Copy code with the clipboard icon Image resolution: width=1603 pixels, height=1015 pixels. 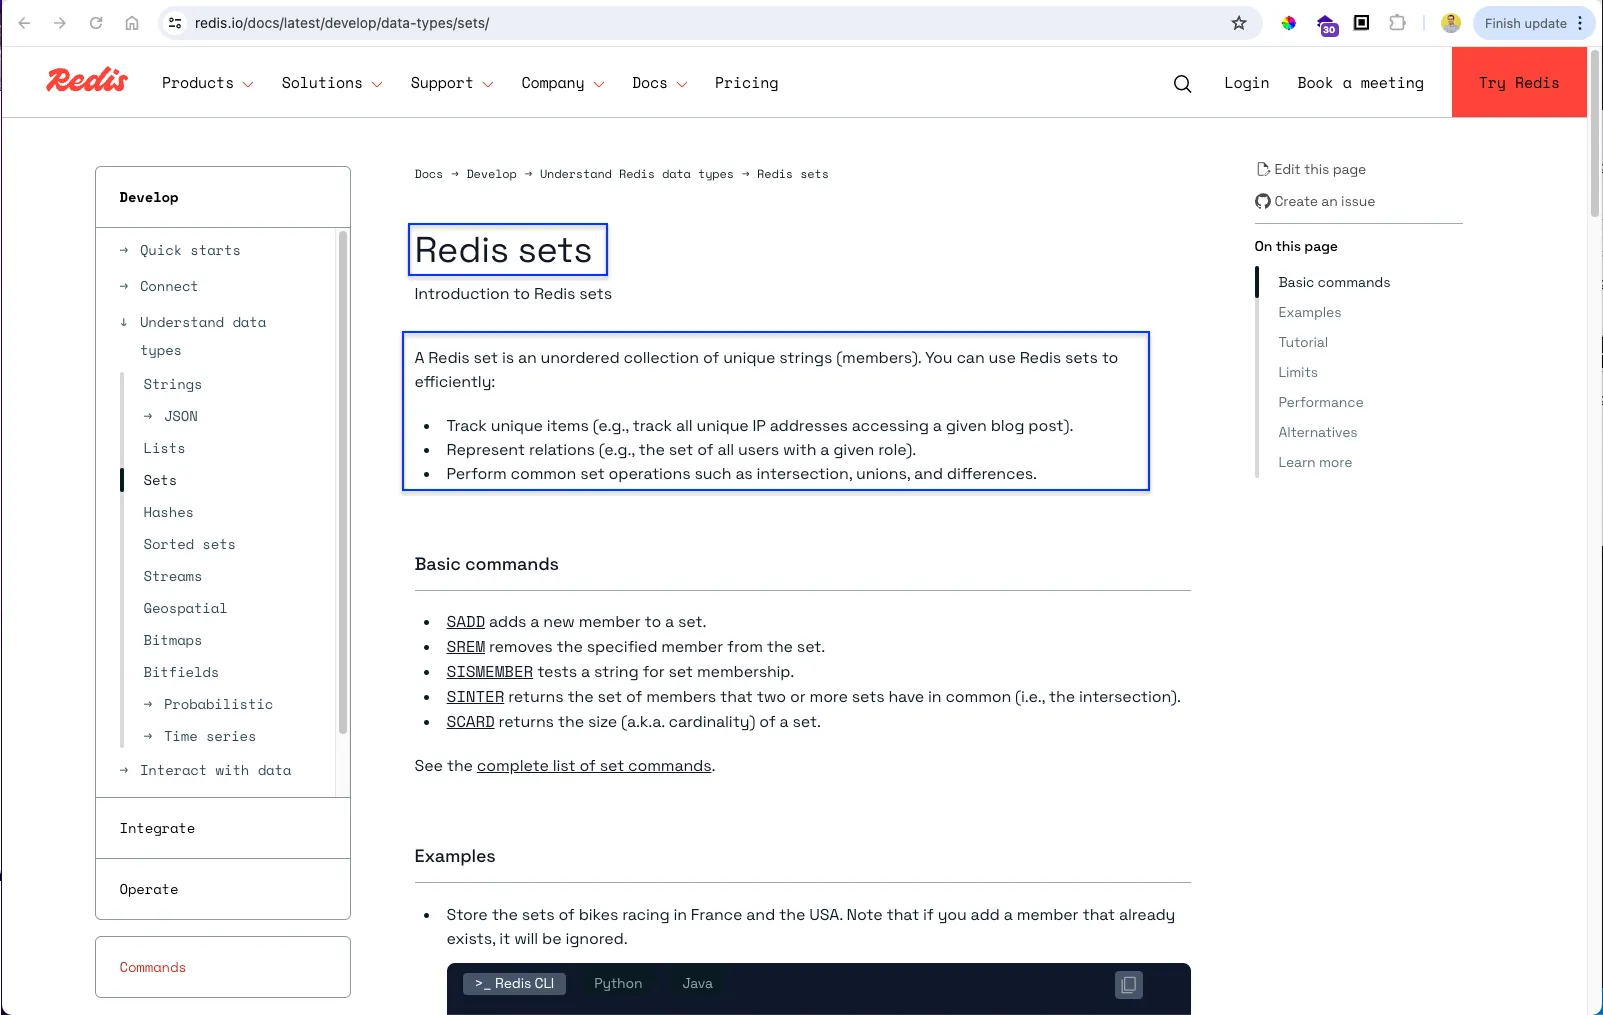coord(1129,985)
